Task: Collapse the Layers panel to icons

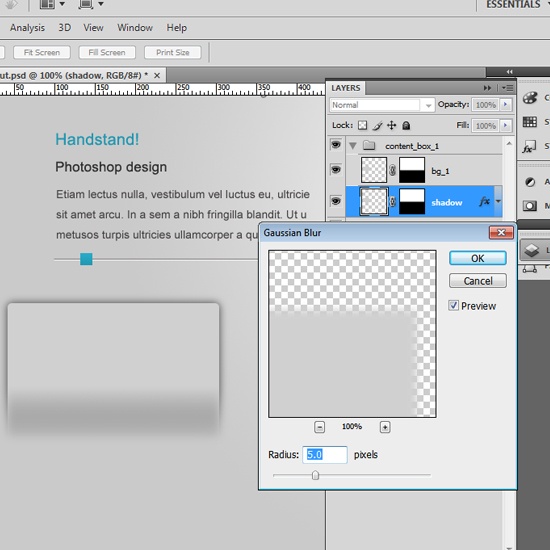Action: [487, 88]
